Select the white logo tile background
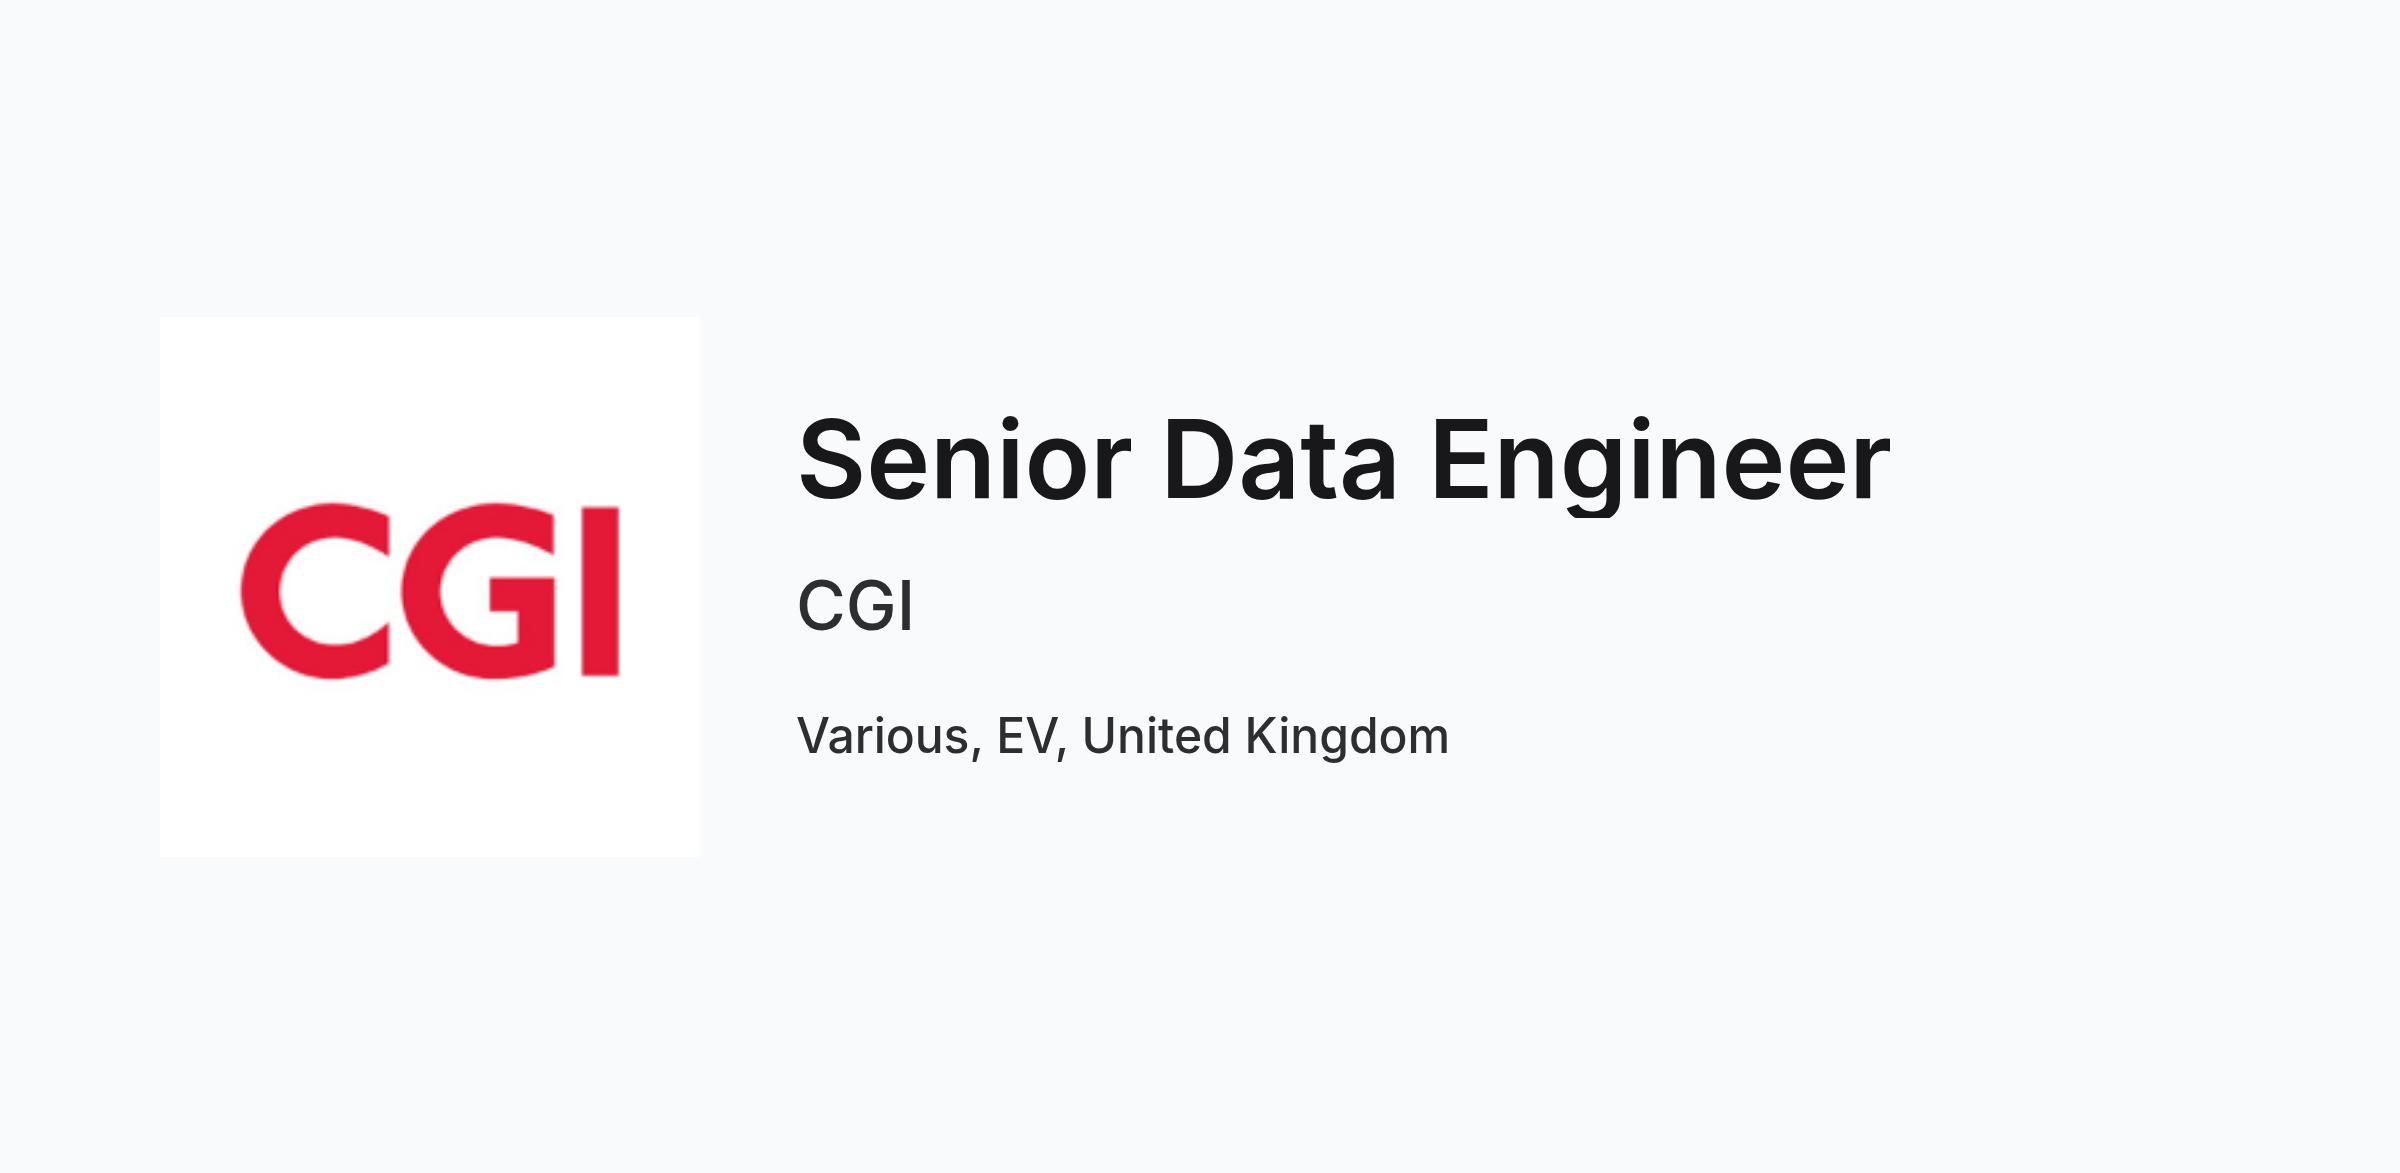 (x=430, y=587)
